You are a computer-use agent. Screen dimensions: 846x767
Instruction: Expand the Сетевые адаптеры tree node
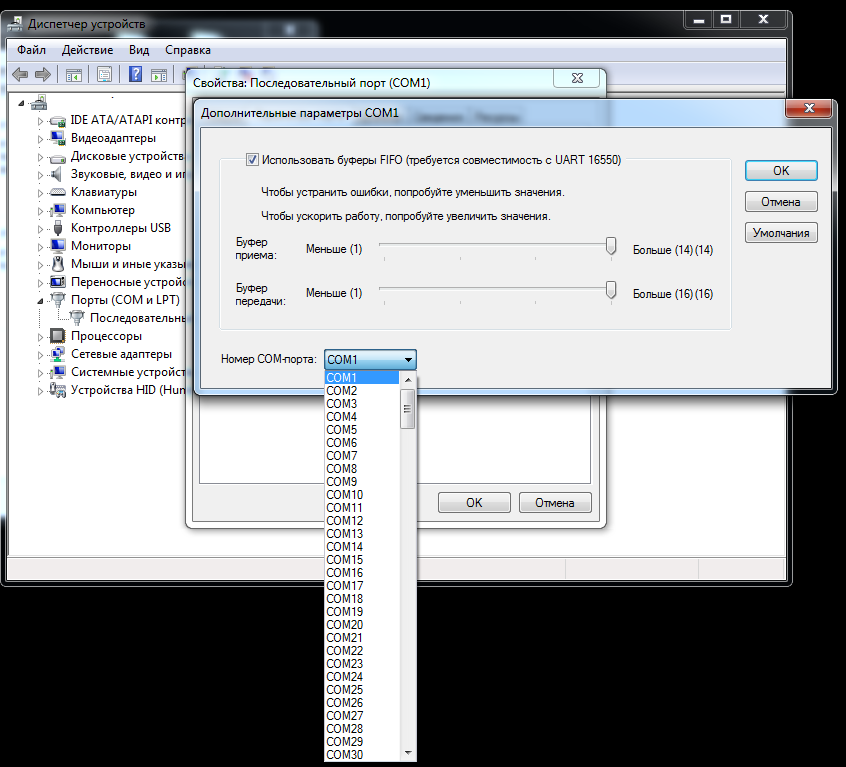click(x=40, y=355)
